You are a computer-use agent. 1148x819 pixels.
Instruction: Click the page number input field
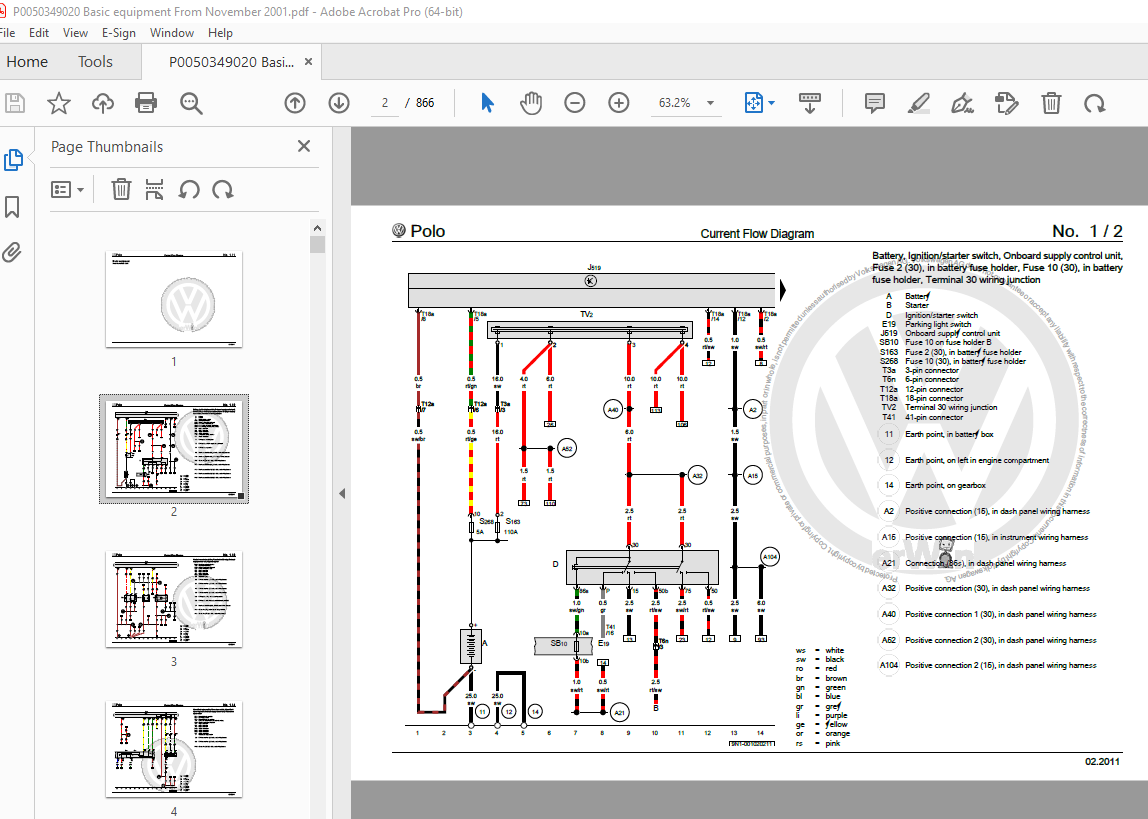point(385,103)
